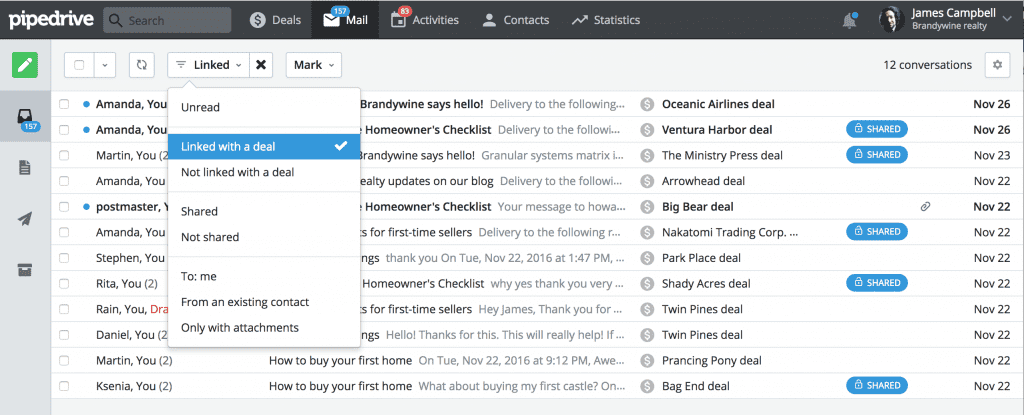Open the notifications bell
The width and height of the screenshot is (1024, 415).
pyautogui.click(x=849, y=20)
